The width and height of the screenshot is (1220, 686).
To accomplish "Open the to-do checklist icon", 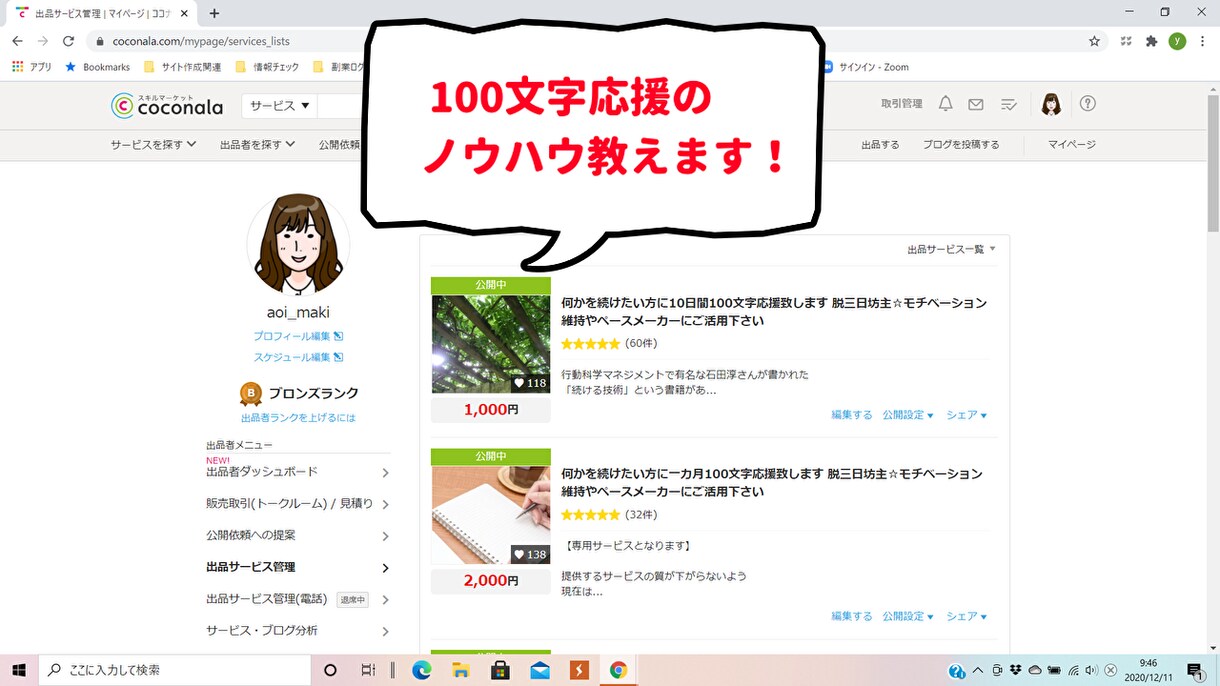I will click(x=1009, y=104).
